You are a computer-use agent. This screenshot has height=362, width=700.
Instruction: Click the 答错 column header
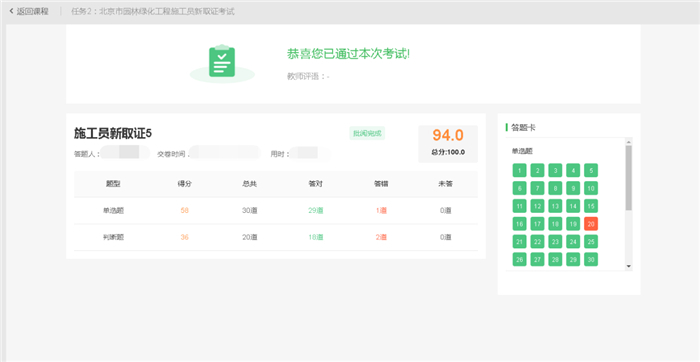point(381,184)
